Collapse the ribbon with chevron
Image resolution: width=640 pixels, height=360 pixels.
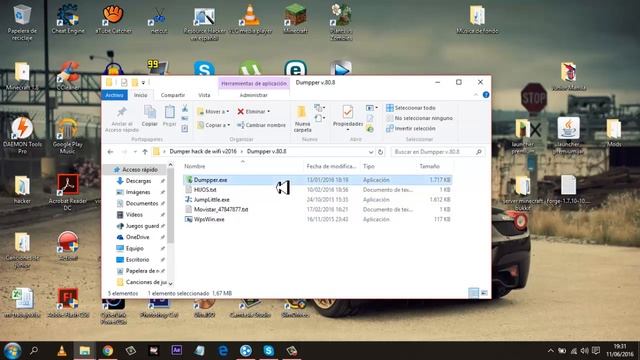click(x=476, y=95)
